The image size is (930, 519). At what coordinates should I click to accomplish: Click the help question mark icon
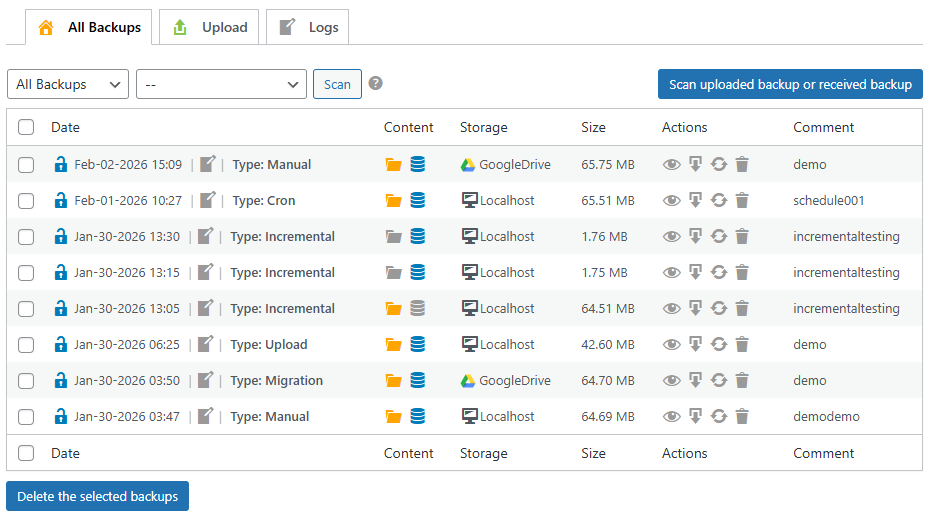coord(375,83)
